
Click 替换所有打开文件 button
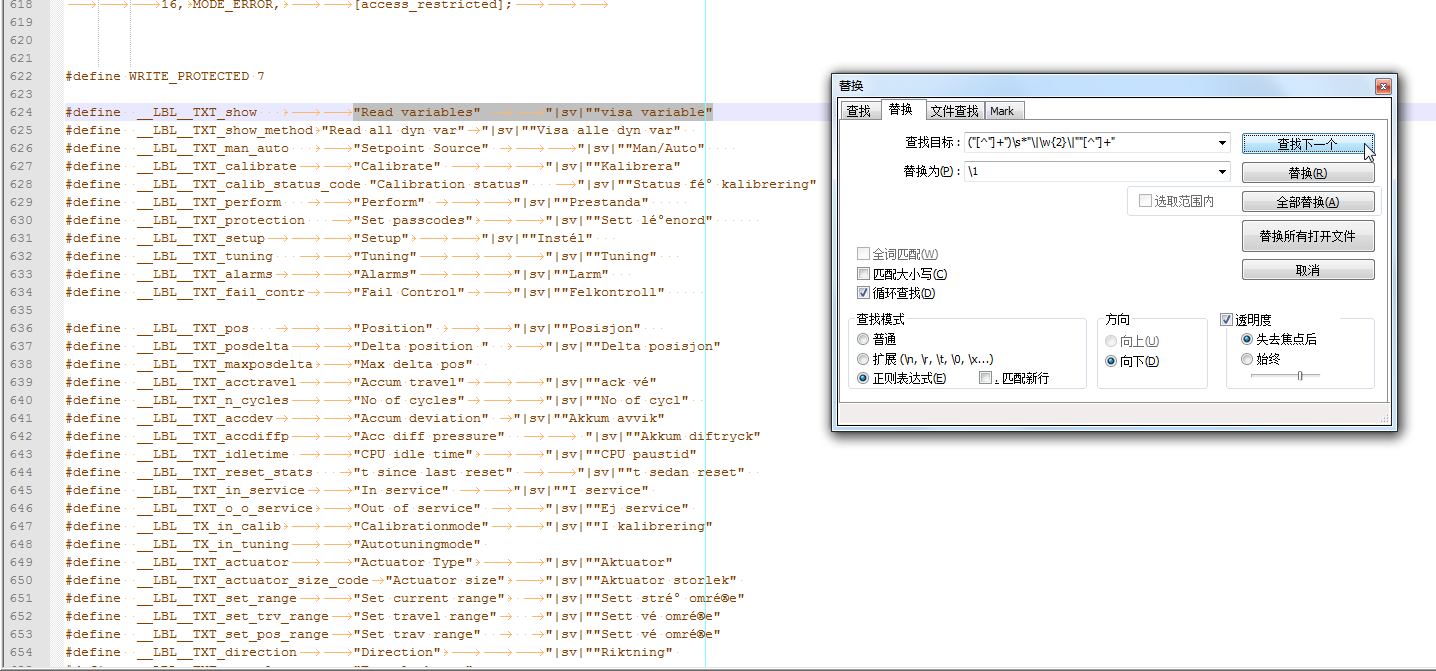pos(1307,237)
